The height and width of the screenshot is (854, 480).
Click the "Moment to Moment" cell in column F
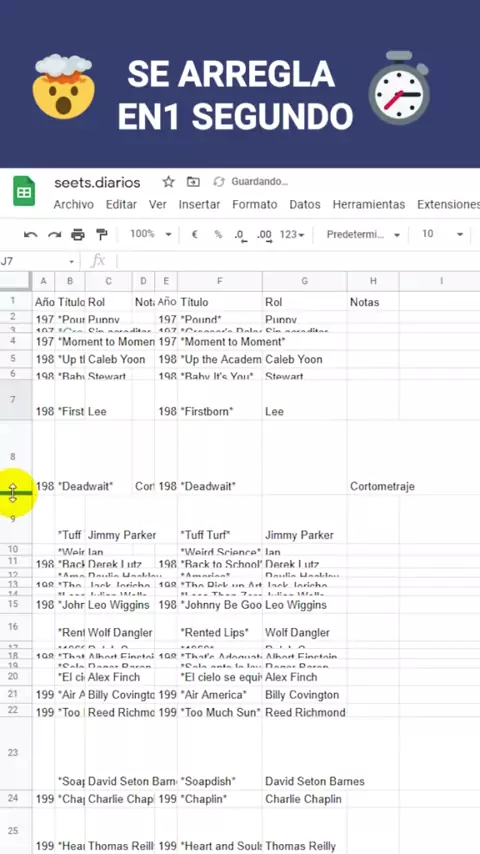click(220, 341)
